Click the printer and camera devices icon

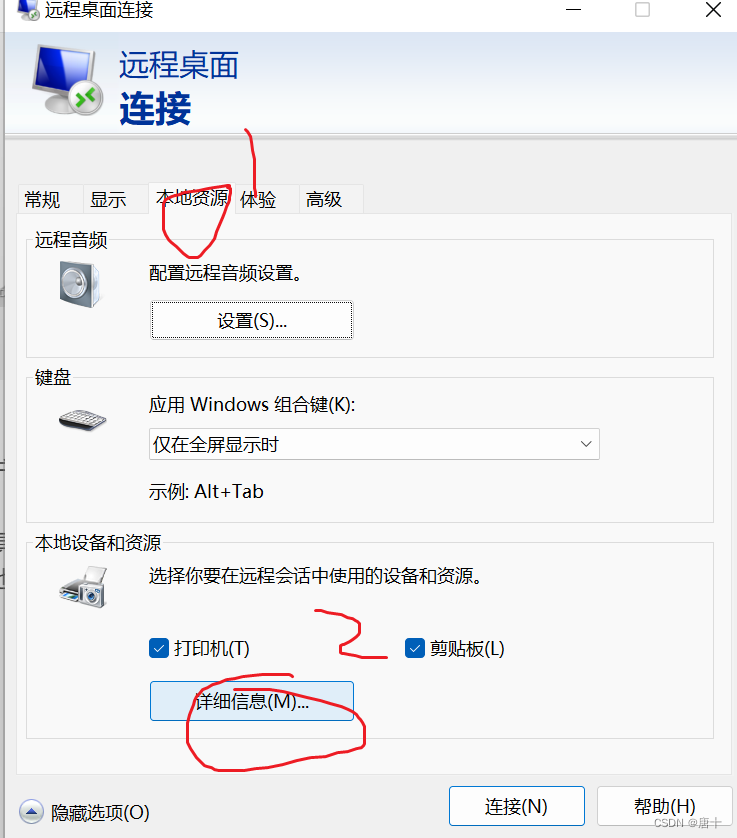click(83, 587)
